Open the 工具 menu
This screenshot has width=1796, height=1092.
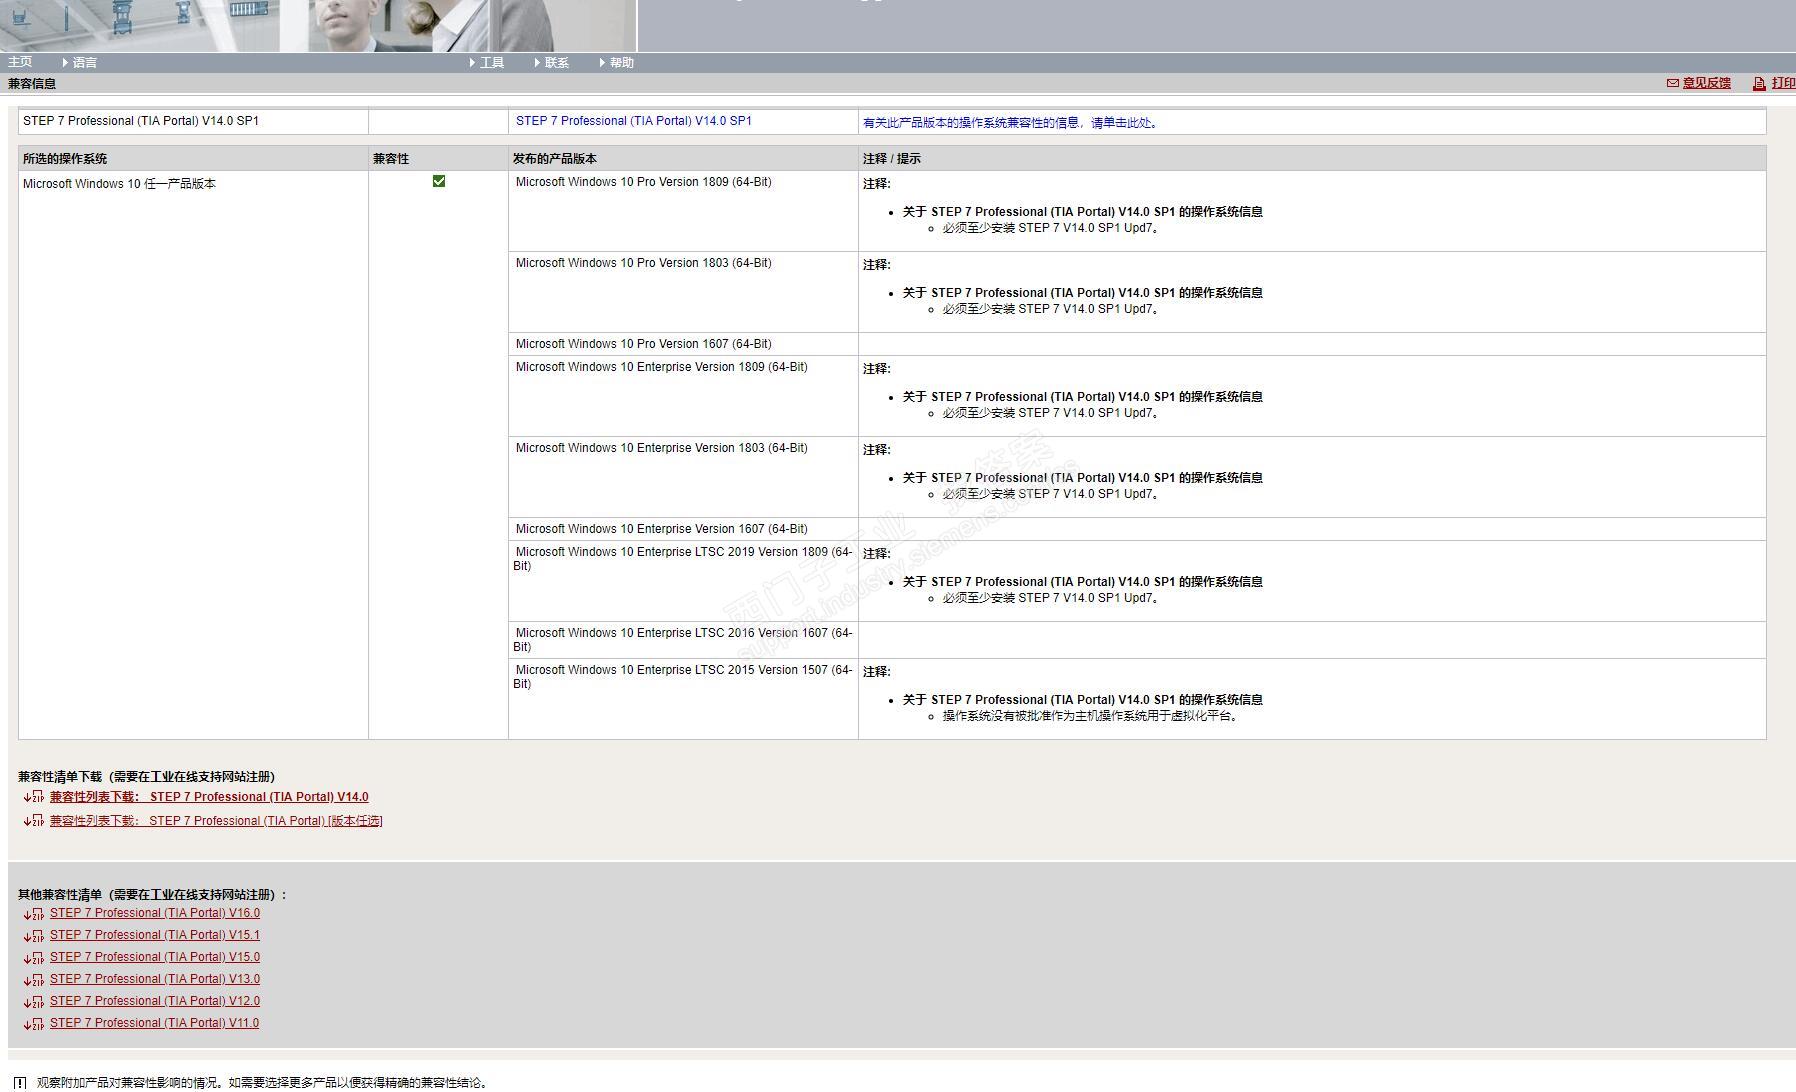click(487, 63)
